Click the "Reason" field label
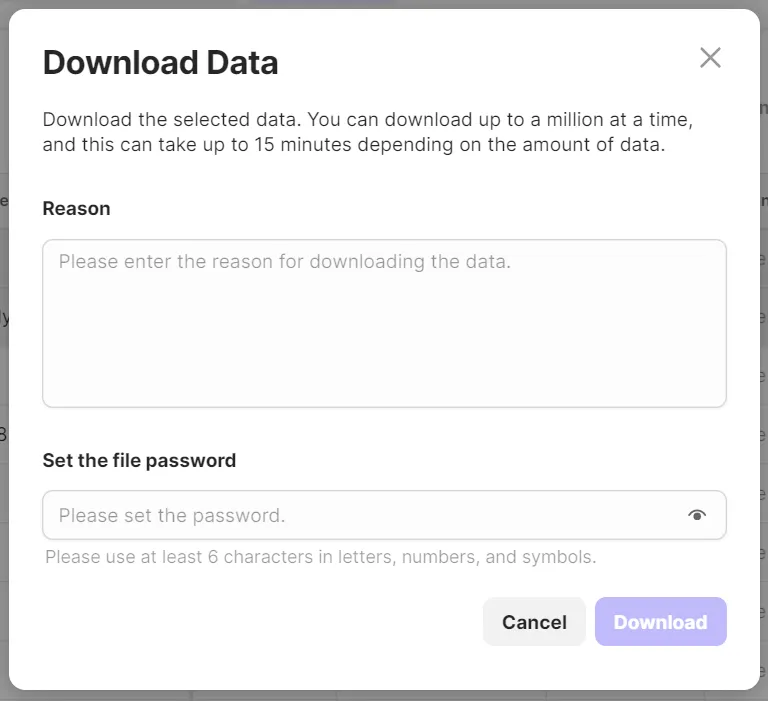The height and width of the screenshot is (701, 768). pyautogui.click(x=76, y=208)
